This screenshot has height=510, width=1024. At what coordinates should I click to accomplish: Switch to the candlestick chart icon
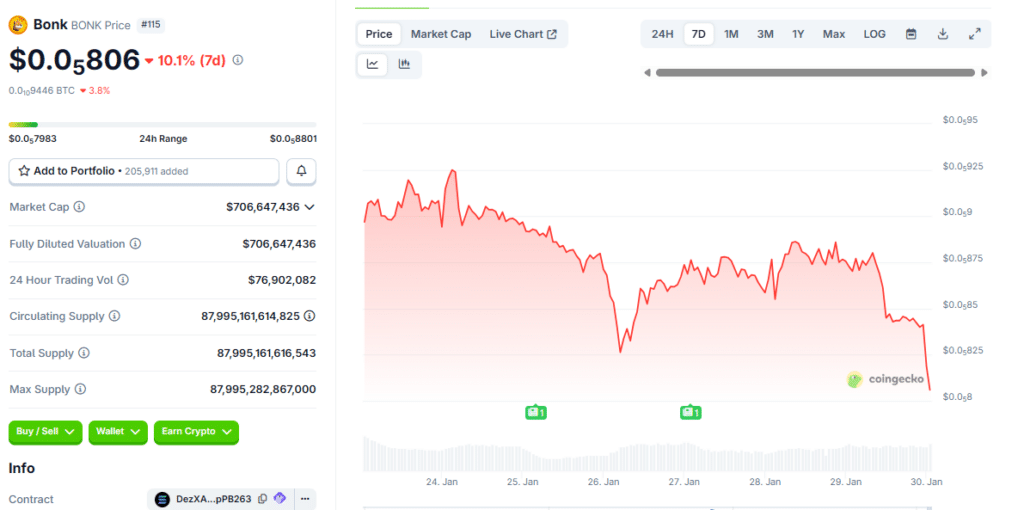[405, 64]
